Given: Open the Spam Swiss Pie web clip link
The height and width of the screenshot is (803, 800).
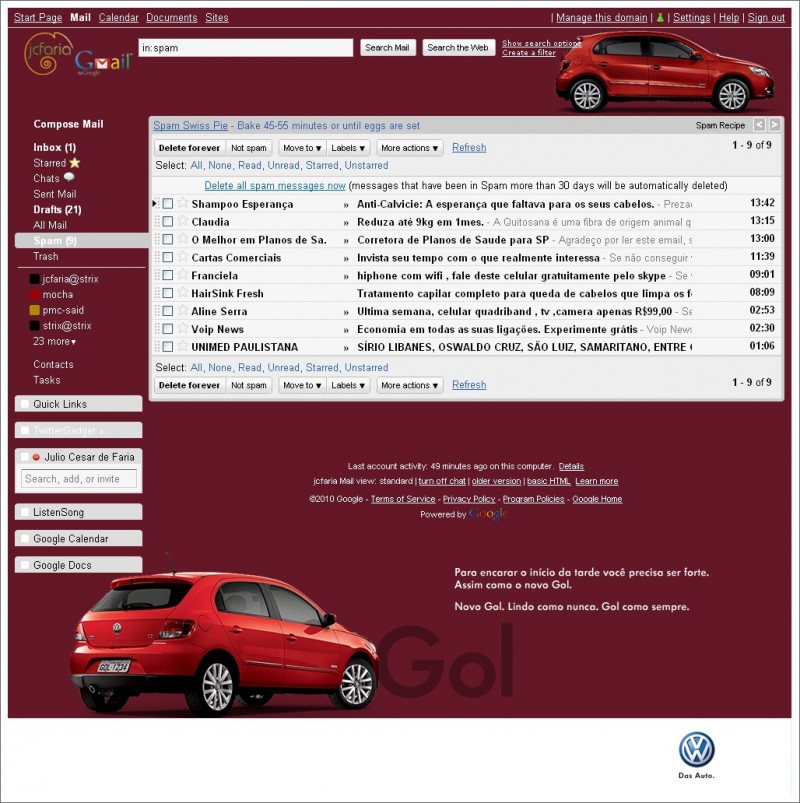Looking at the screenshot, I should pos(191,125).
